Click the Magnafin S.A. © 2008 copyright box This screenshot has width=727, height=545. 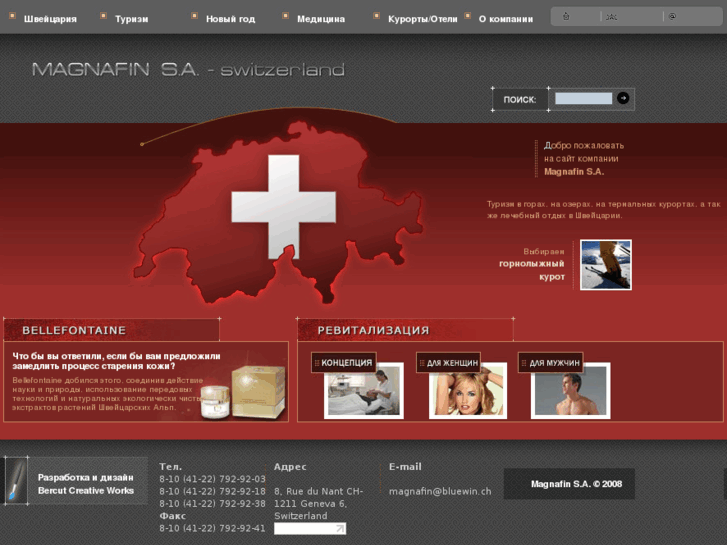tap(569, 484)
